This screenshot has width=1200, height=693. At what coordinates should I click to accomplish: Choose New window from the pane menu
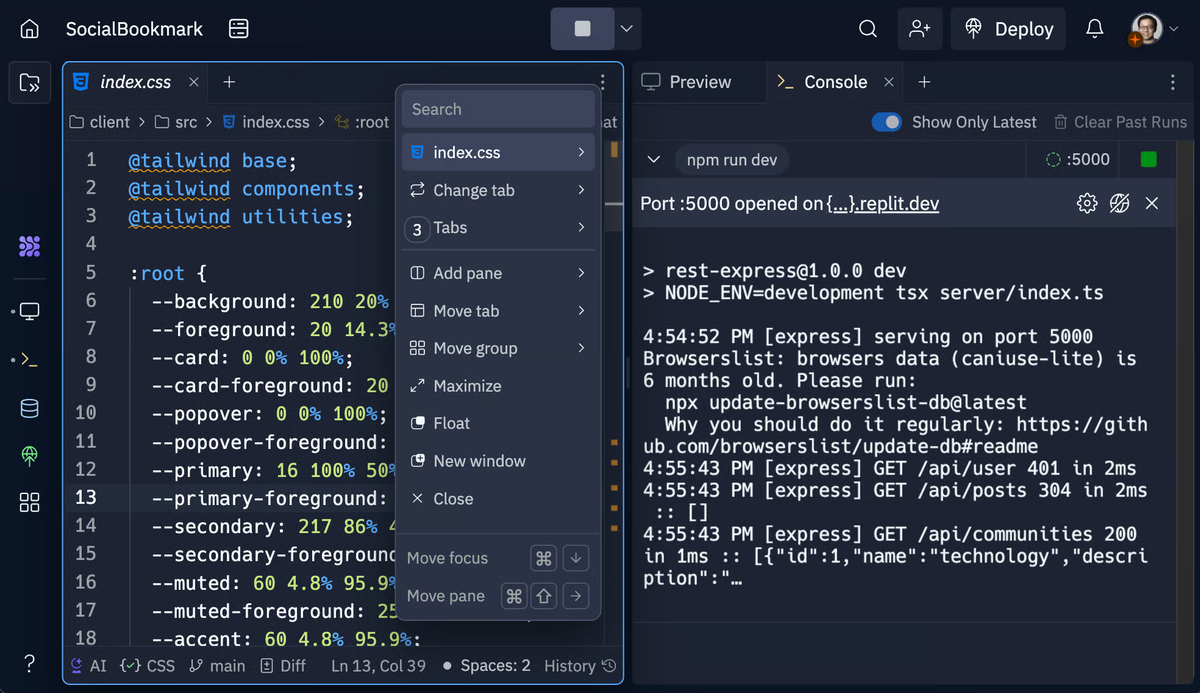pos(498,461)
